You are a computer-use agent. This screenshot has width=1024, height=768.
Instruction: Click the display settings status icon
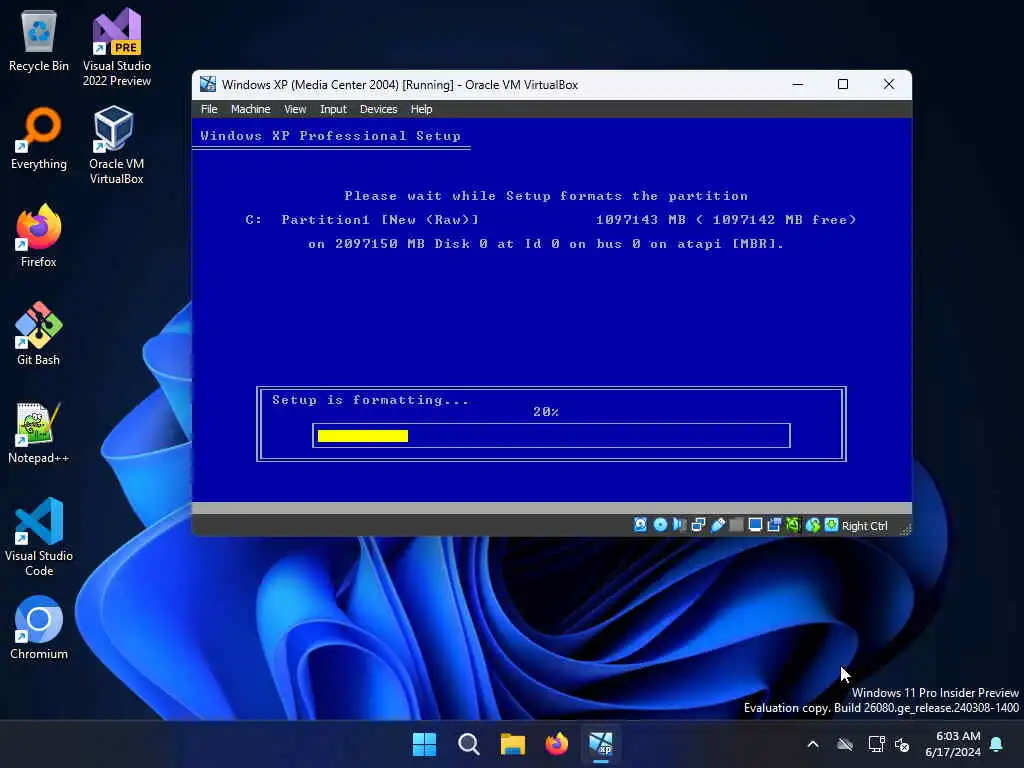[756, 525]
